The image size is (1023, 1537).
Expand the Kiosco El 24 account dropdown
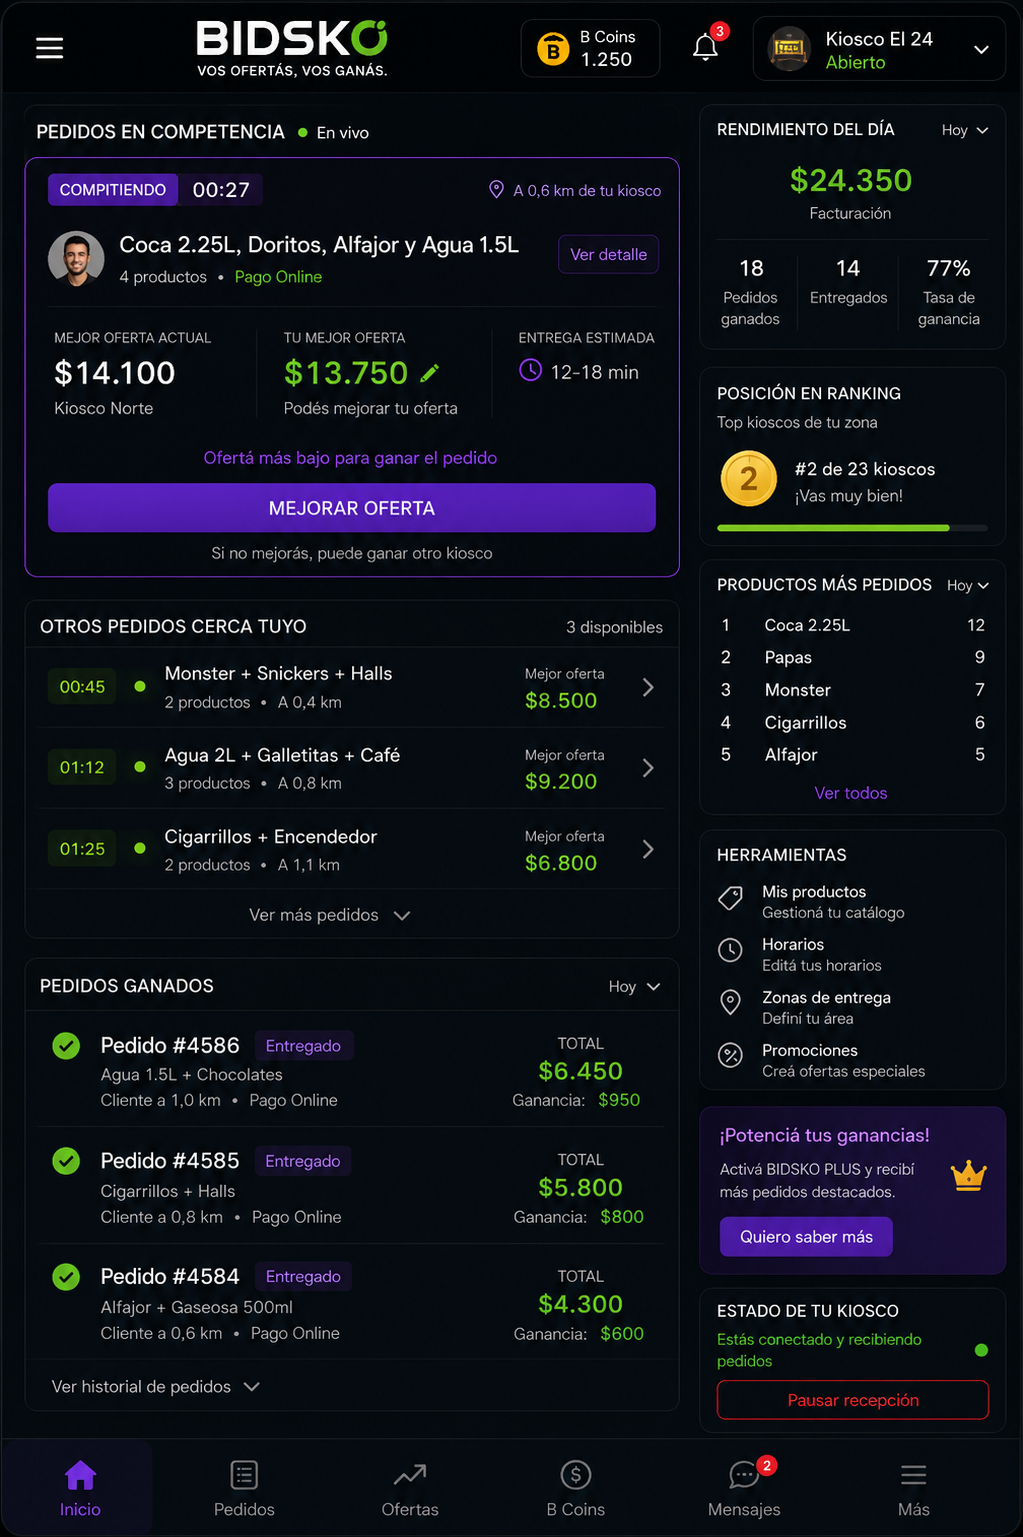click(x=982, y=49)
